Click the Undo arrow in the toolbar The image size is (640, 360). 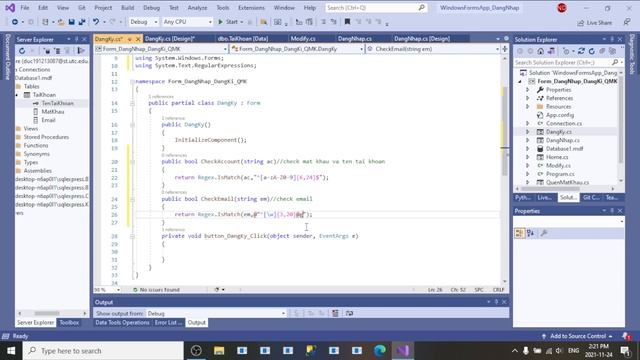click(x=96, y=22)
